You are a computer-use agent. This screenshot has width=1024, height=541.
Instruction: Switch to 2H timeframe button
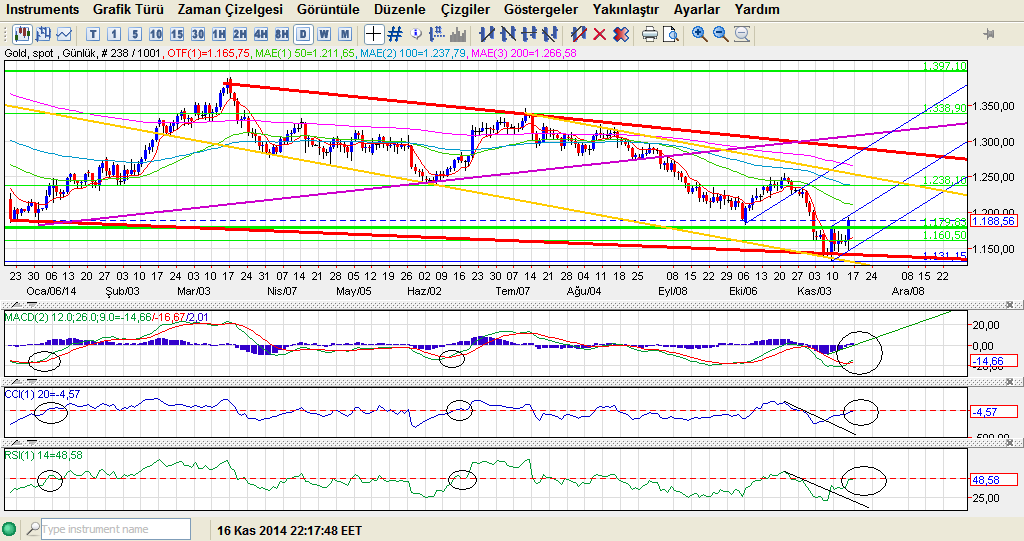point(240,34)
